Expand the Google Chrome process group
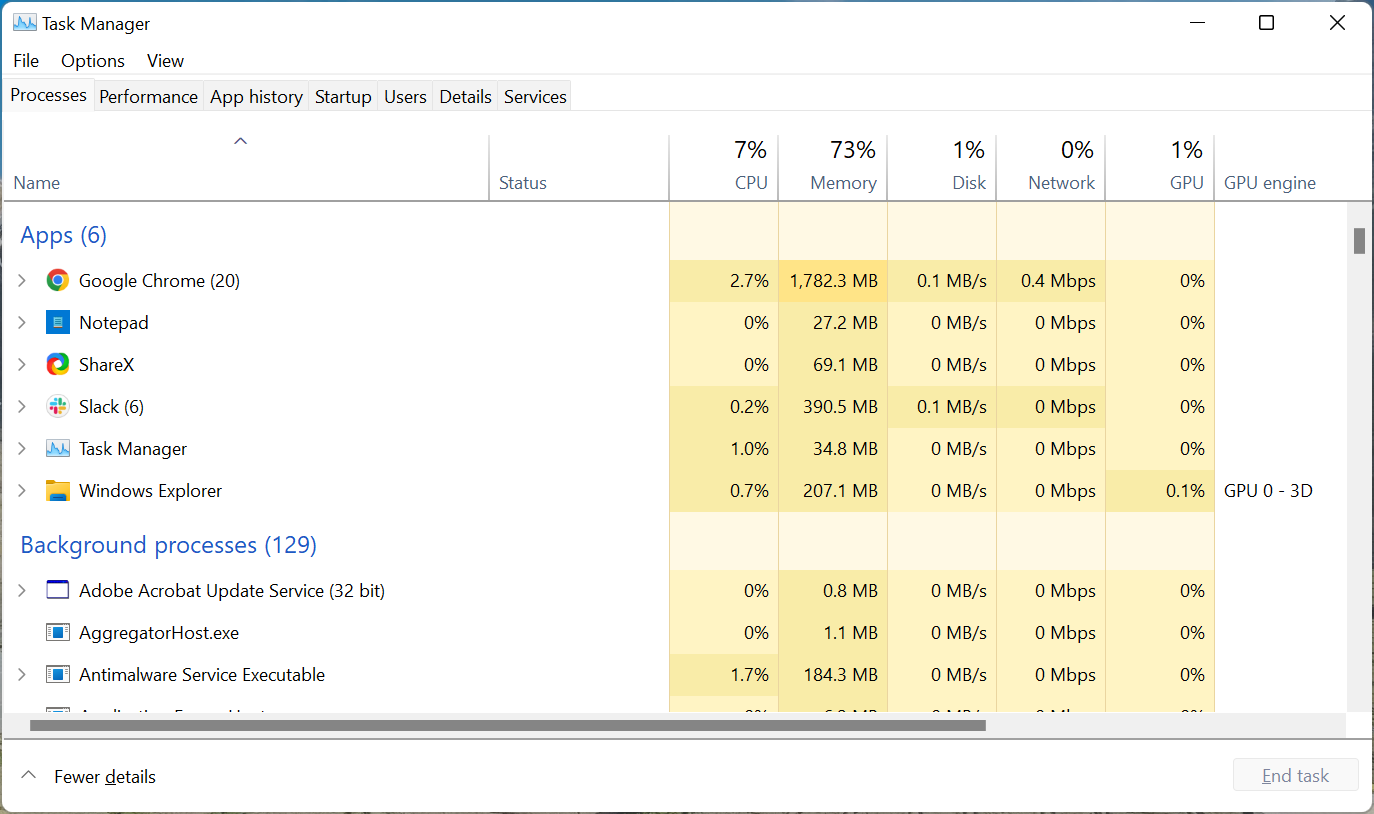Viewport: 1374px width, 814px height. click(x=22, y=281)
